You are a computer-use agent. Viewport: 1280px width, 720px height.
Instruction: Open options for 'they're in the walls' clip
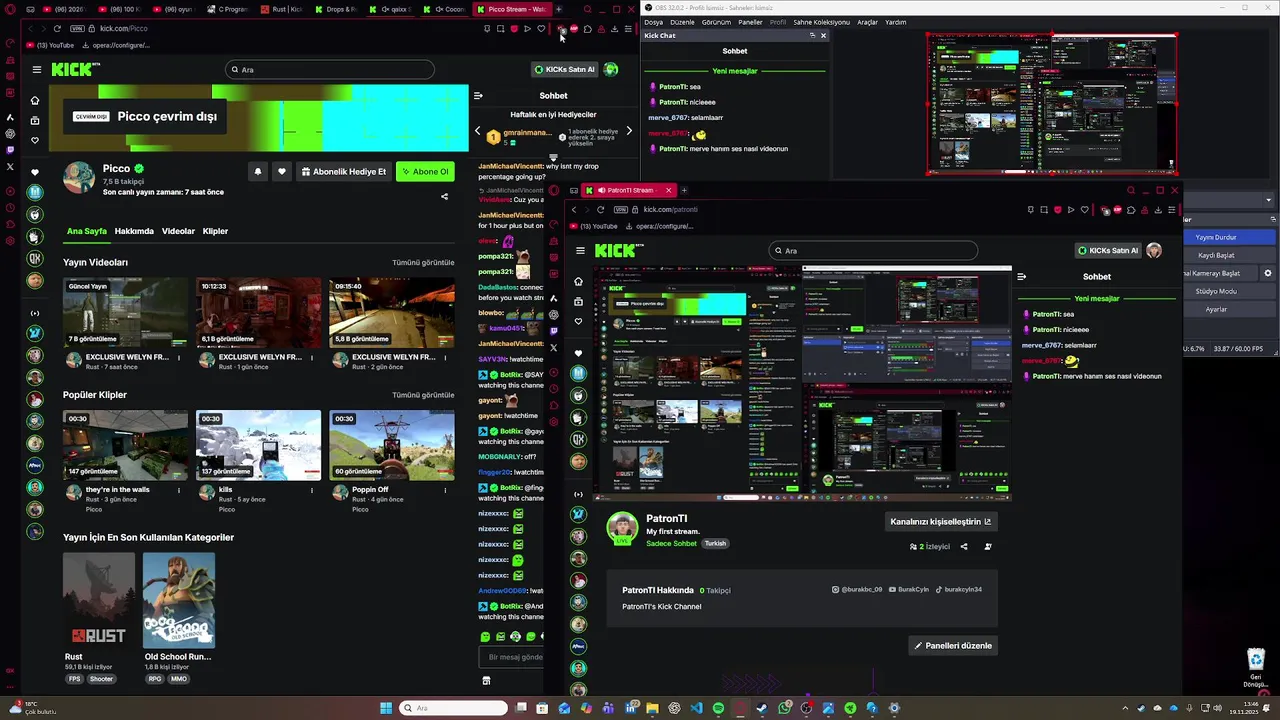[x=179, y=490]
